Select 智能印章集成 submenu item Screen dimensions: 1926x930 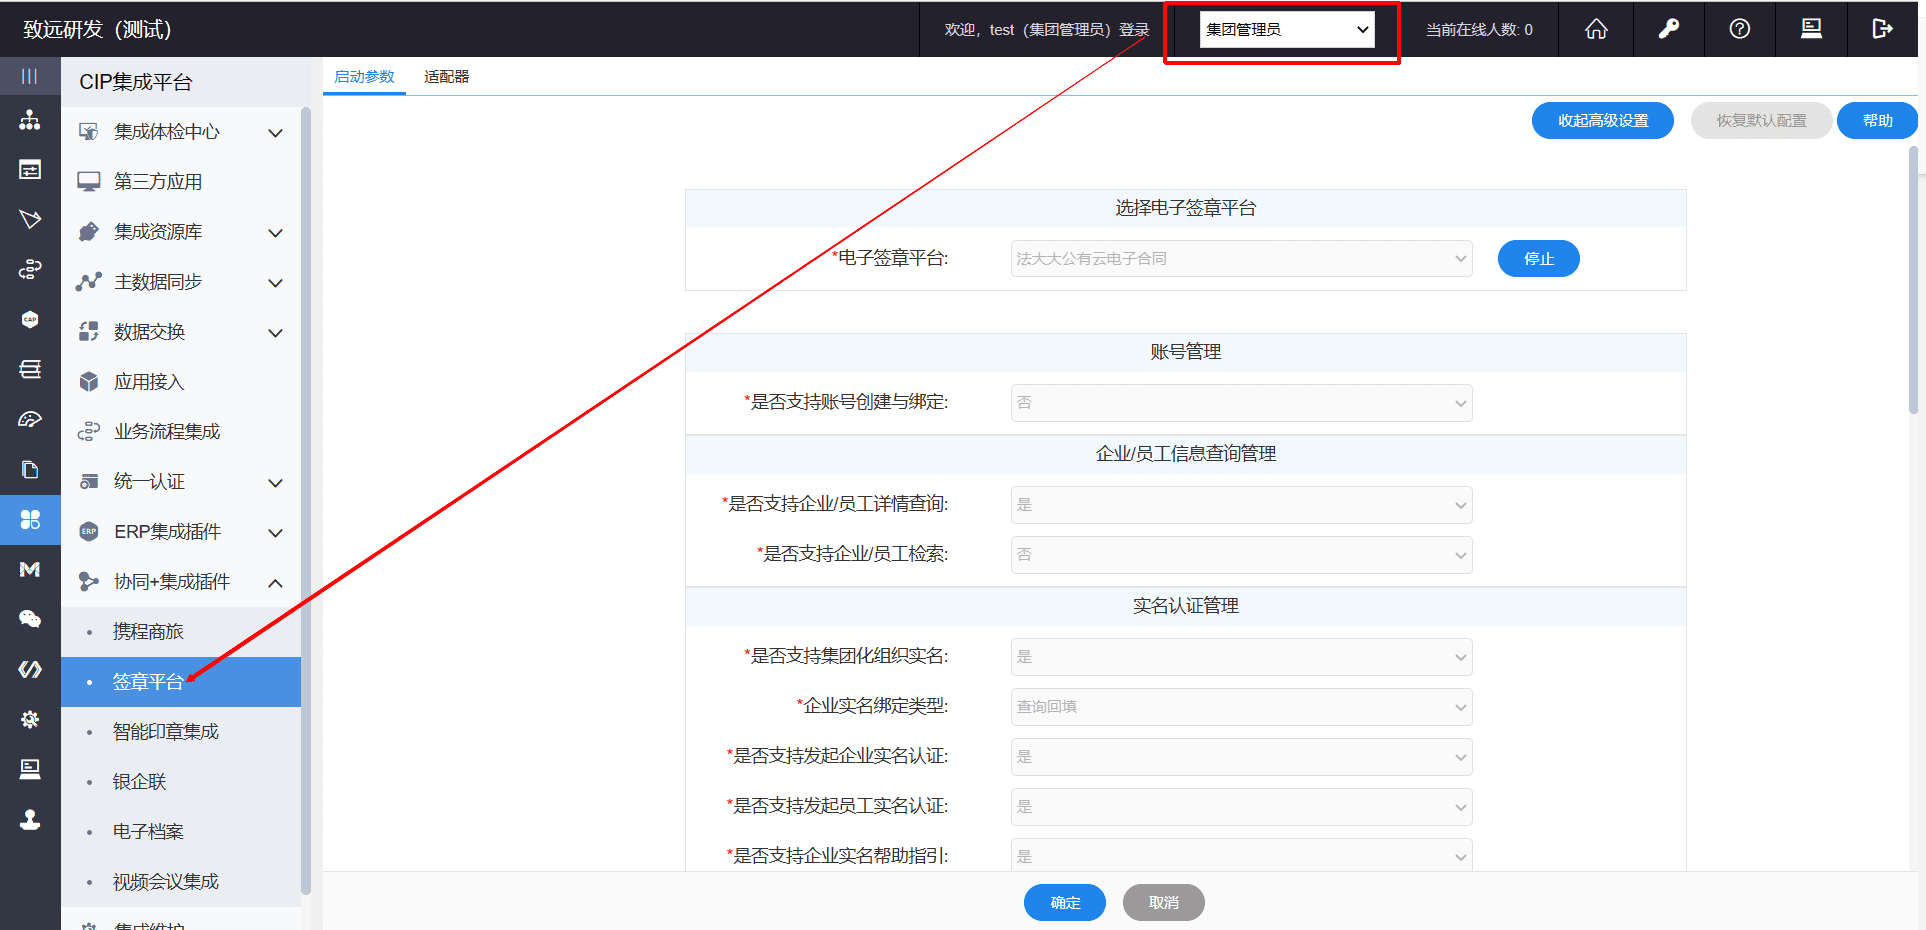pos(181,732)
